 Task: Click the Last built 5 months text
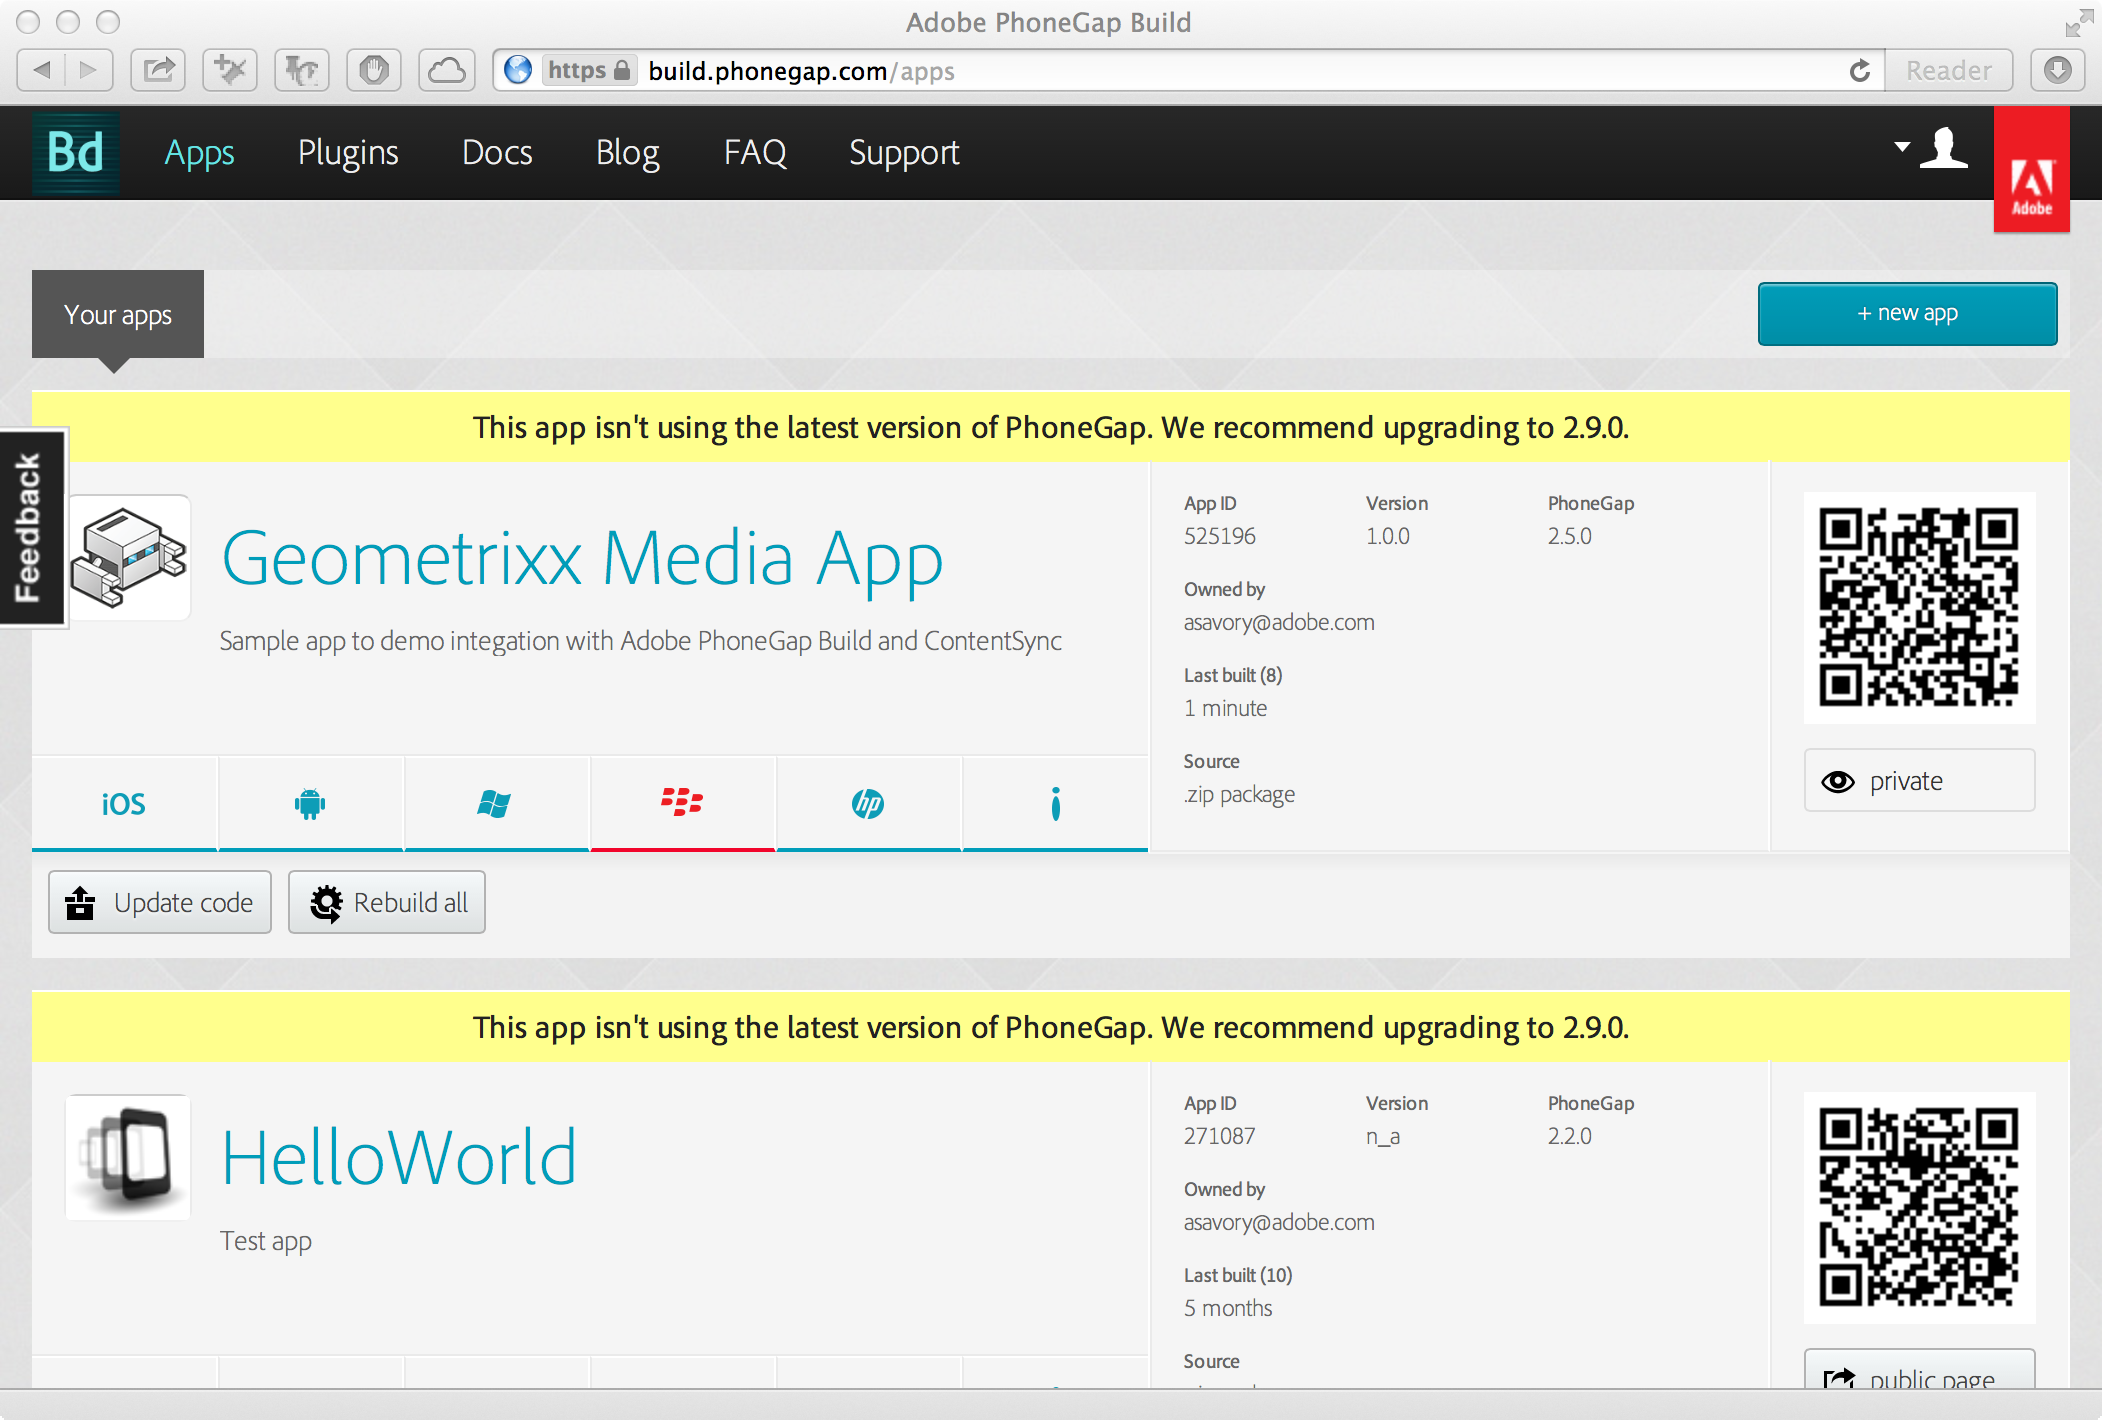click(1228, 1308)
